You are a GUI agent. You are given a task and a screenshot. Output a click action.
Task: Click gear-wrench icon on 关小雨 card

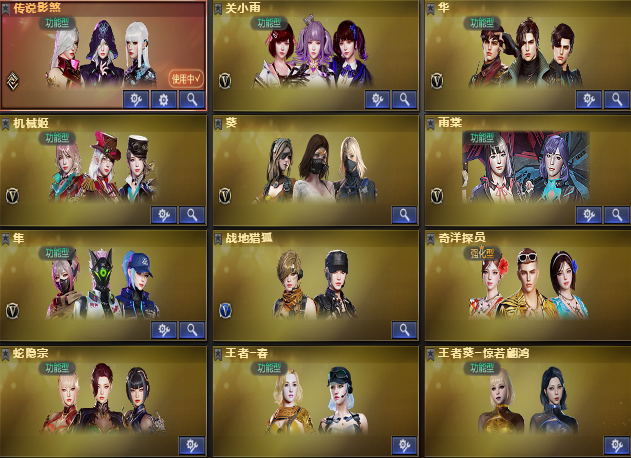click(x=377, y=99)
